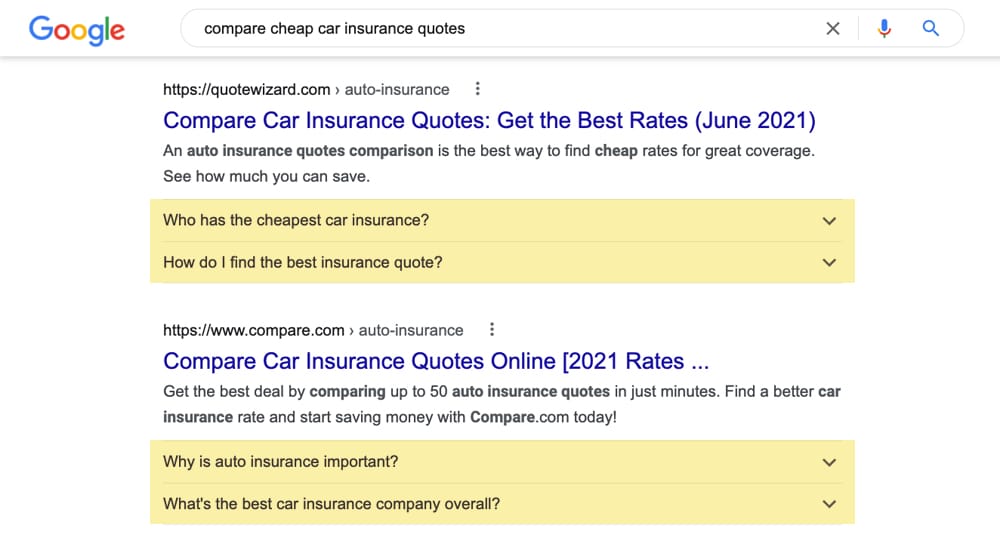
Task: Click the 'Who has the cheapest car insurance?' question text
Action: [x=296, y=220]
